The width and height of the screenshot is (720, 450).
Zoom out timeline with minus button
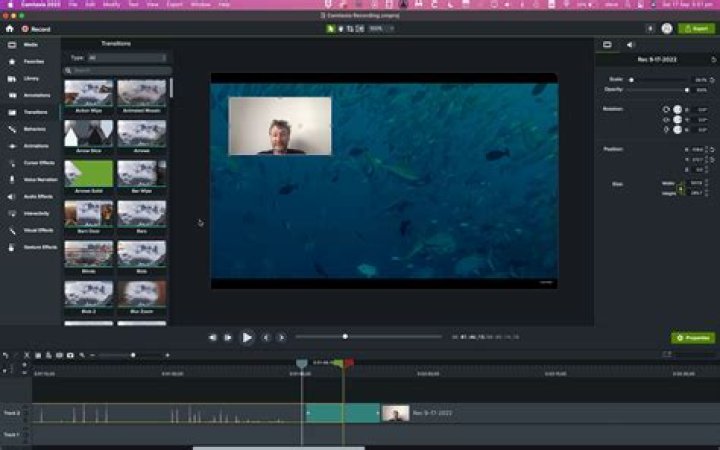pyautogui.click(x=92, y=355)
